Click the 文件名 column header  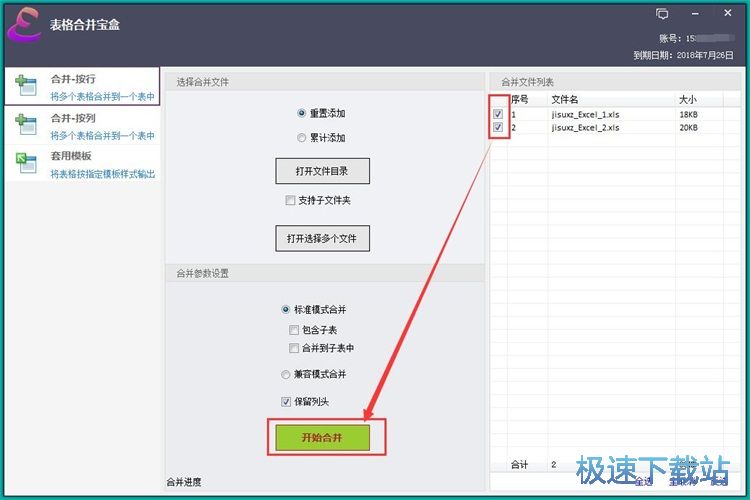(565, 100)
